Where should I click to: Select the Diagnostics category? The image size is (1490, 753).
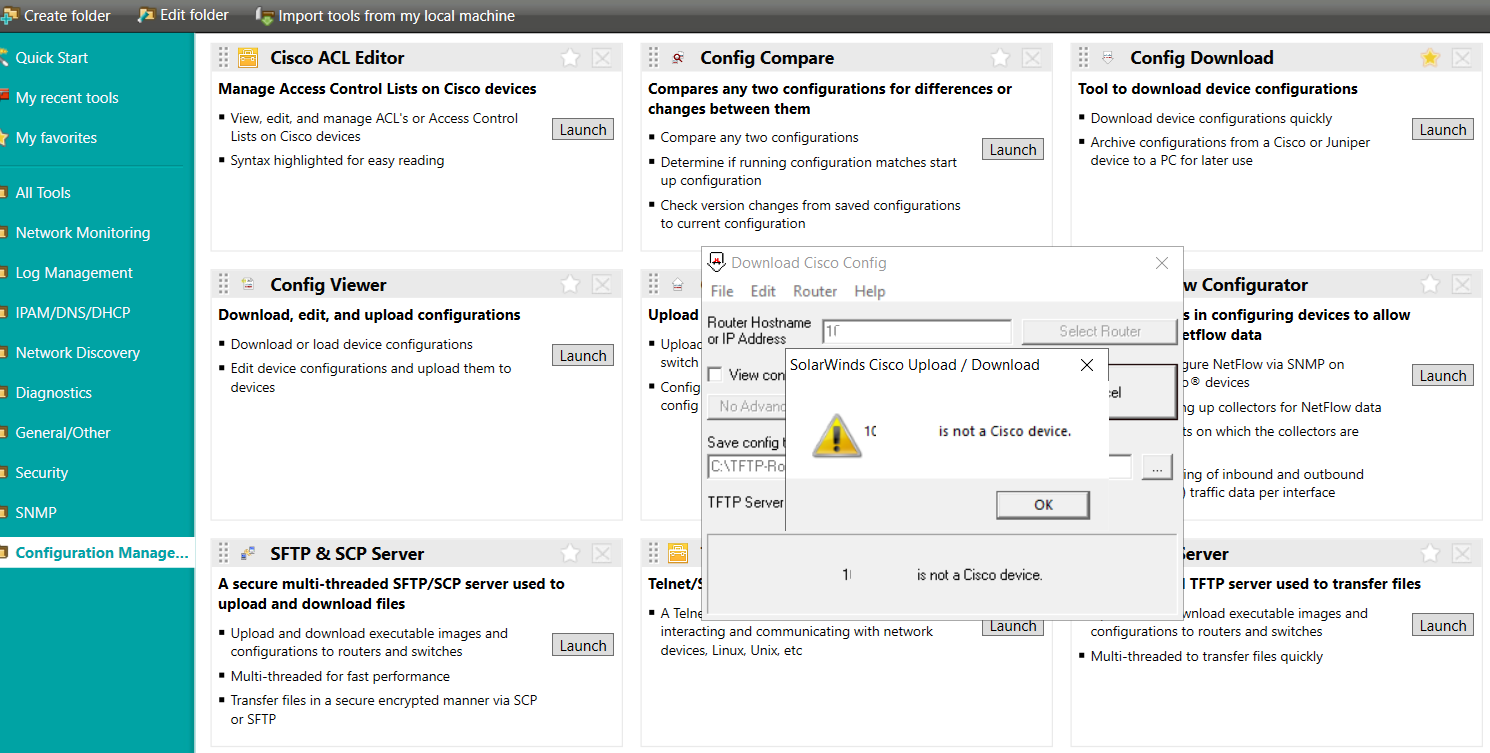point(53,393)
